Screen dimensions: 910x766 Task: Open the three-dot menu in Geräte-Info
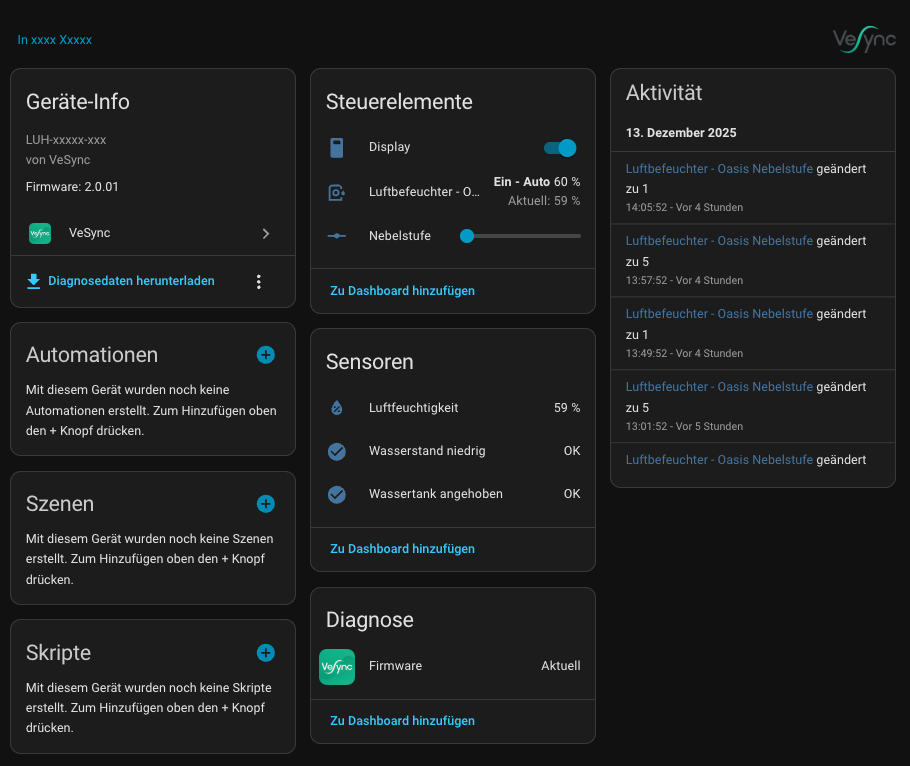pos(259,282)
